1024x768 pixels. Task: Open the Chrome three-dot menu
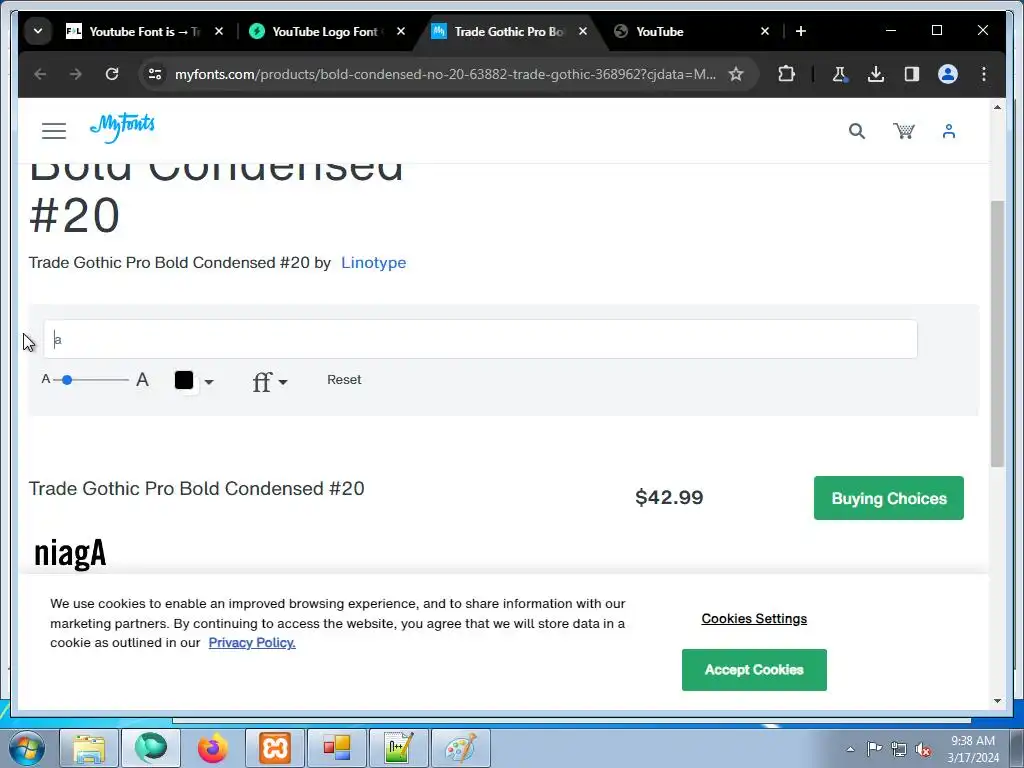[x=984, y=74]
